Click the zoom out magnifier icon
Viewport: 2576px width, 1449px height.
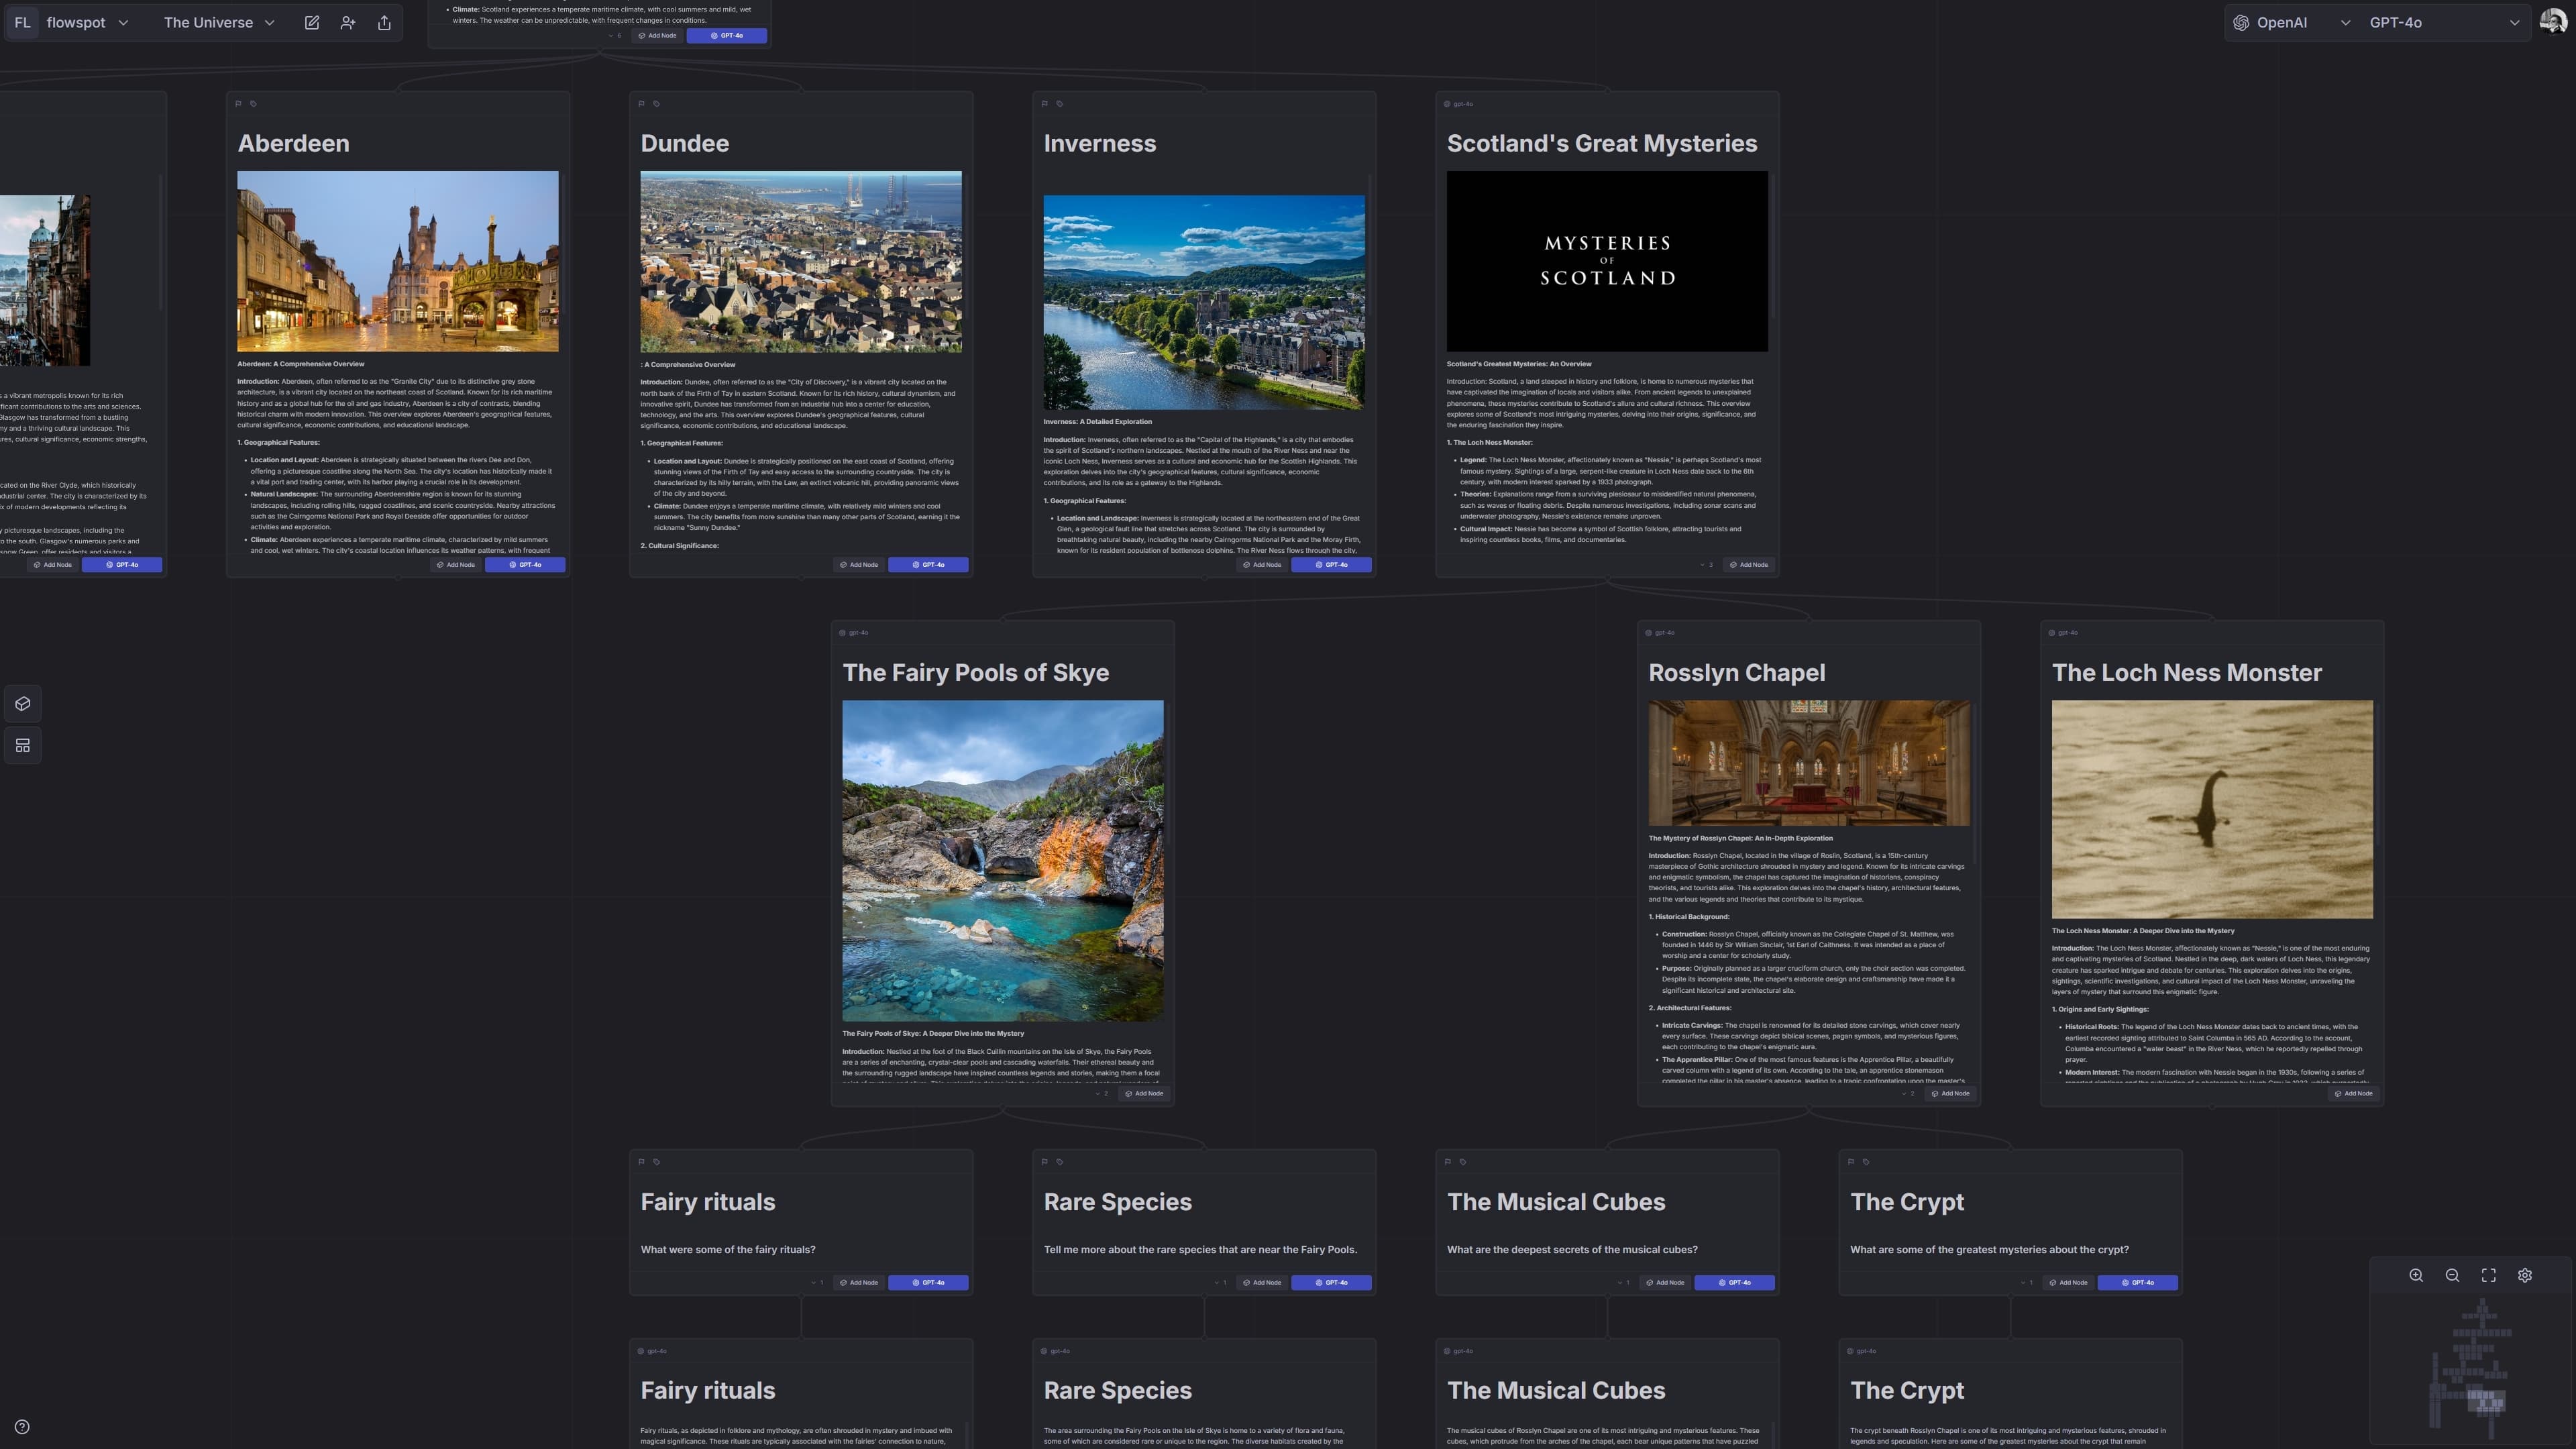point(2452,1275)
